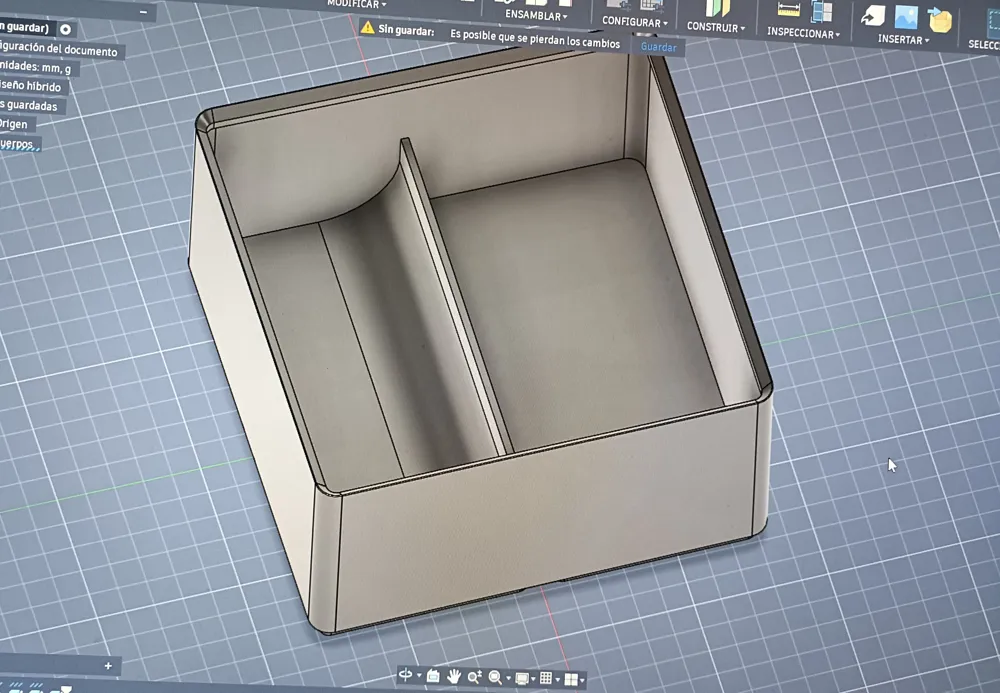
Task: Click the Zoom Window magnifier icon
Action: (496, 678)
